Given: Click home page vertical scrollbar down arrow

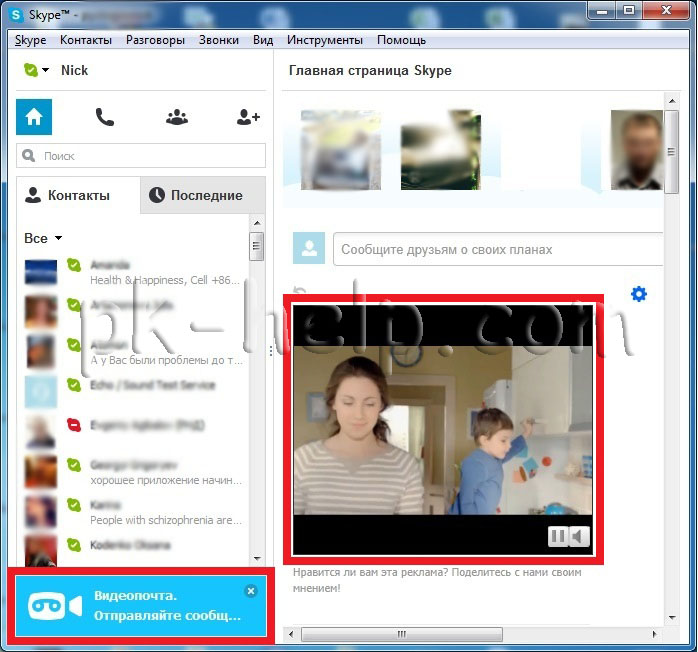Looking at the screenshot, I should 672,617.
